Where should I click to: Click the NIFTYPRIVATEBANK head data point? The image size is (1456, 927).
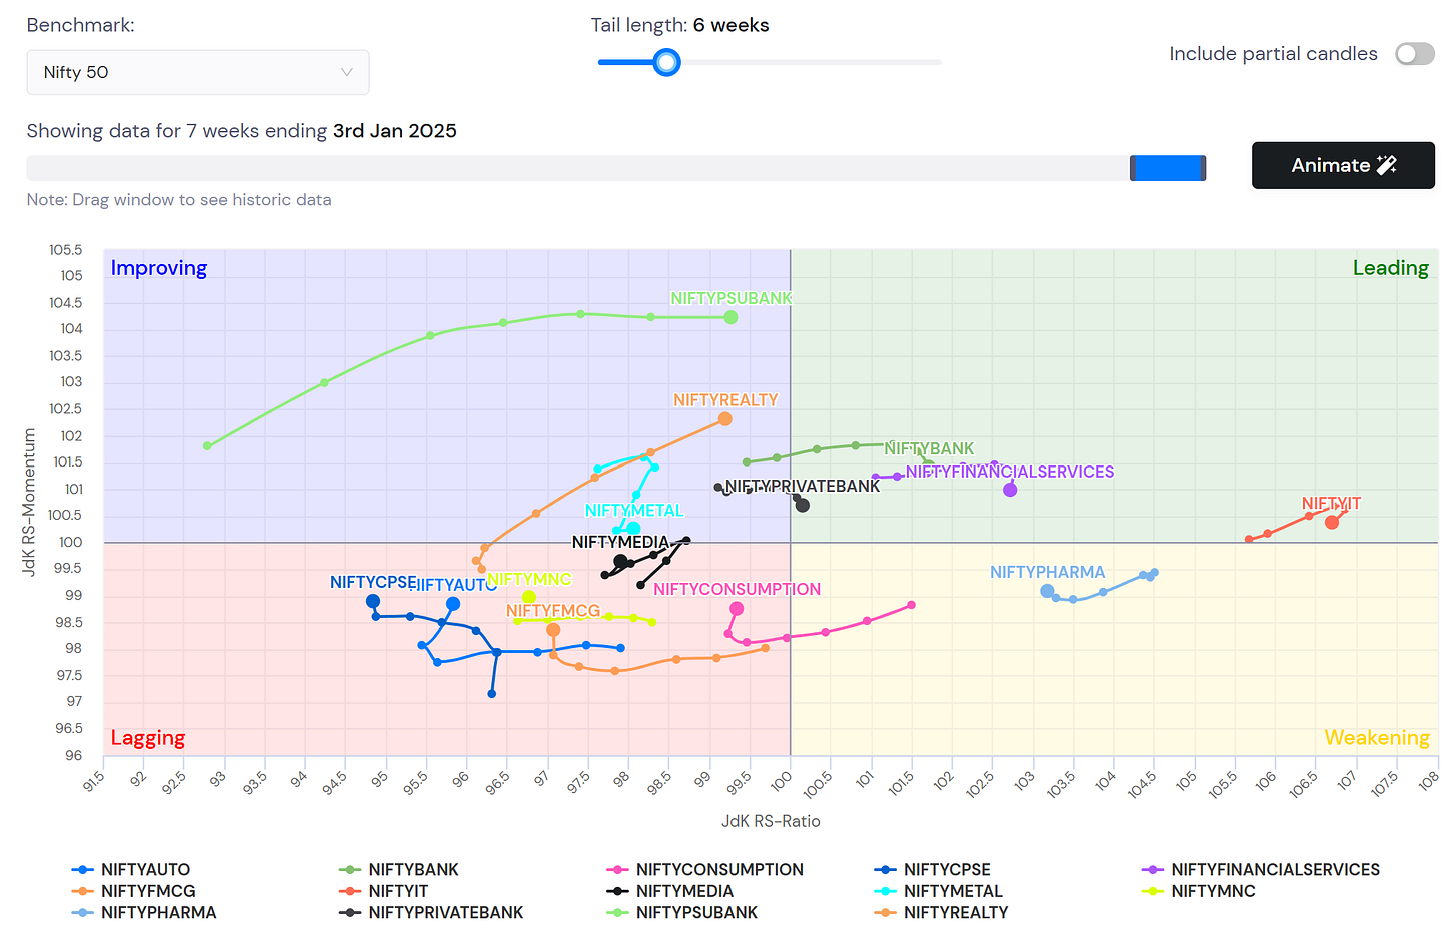(802, 506)
